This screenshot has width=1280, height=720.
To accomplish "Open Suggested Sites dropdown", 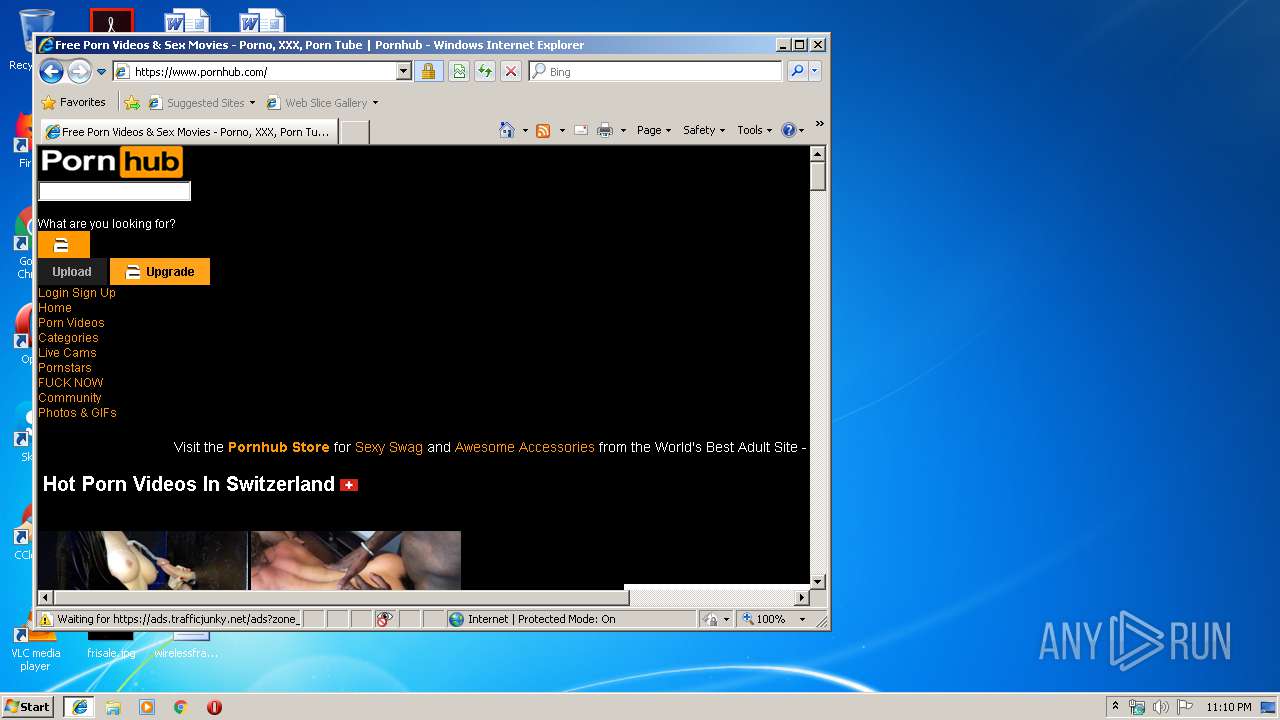I will (x=202, y=103).
